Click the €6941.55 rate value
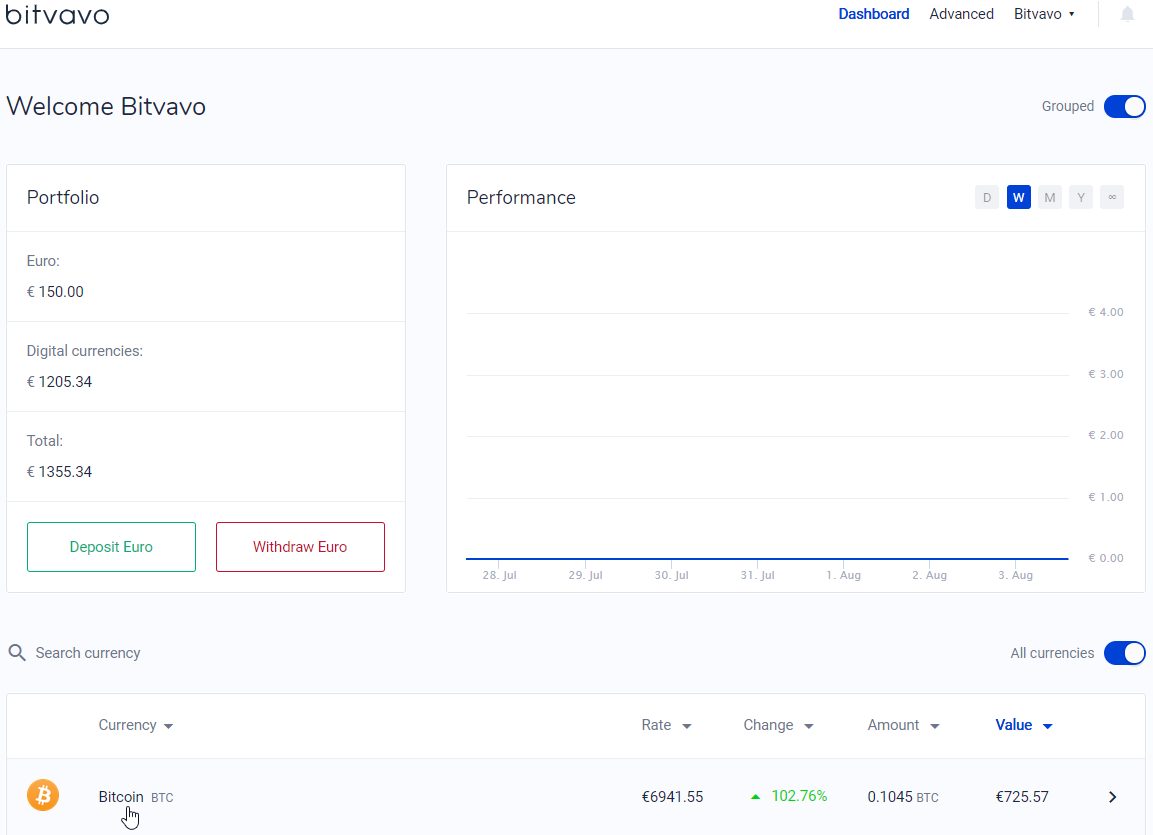The width and height of the screenshot is (1153, 835). click(x=672, y=797)
